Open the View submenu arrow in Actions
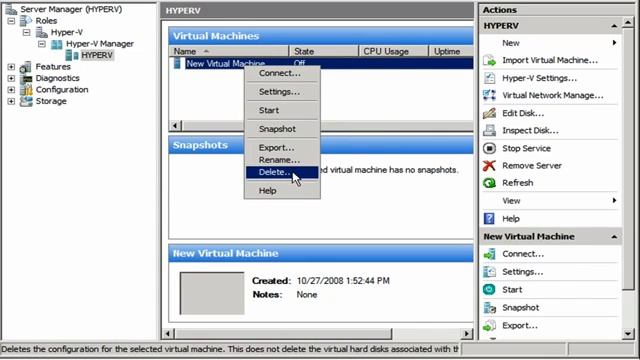The height and width of the screenshot is (360, 640). coord(614,200)
